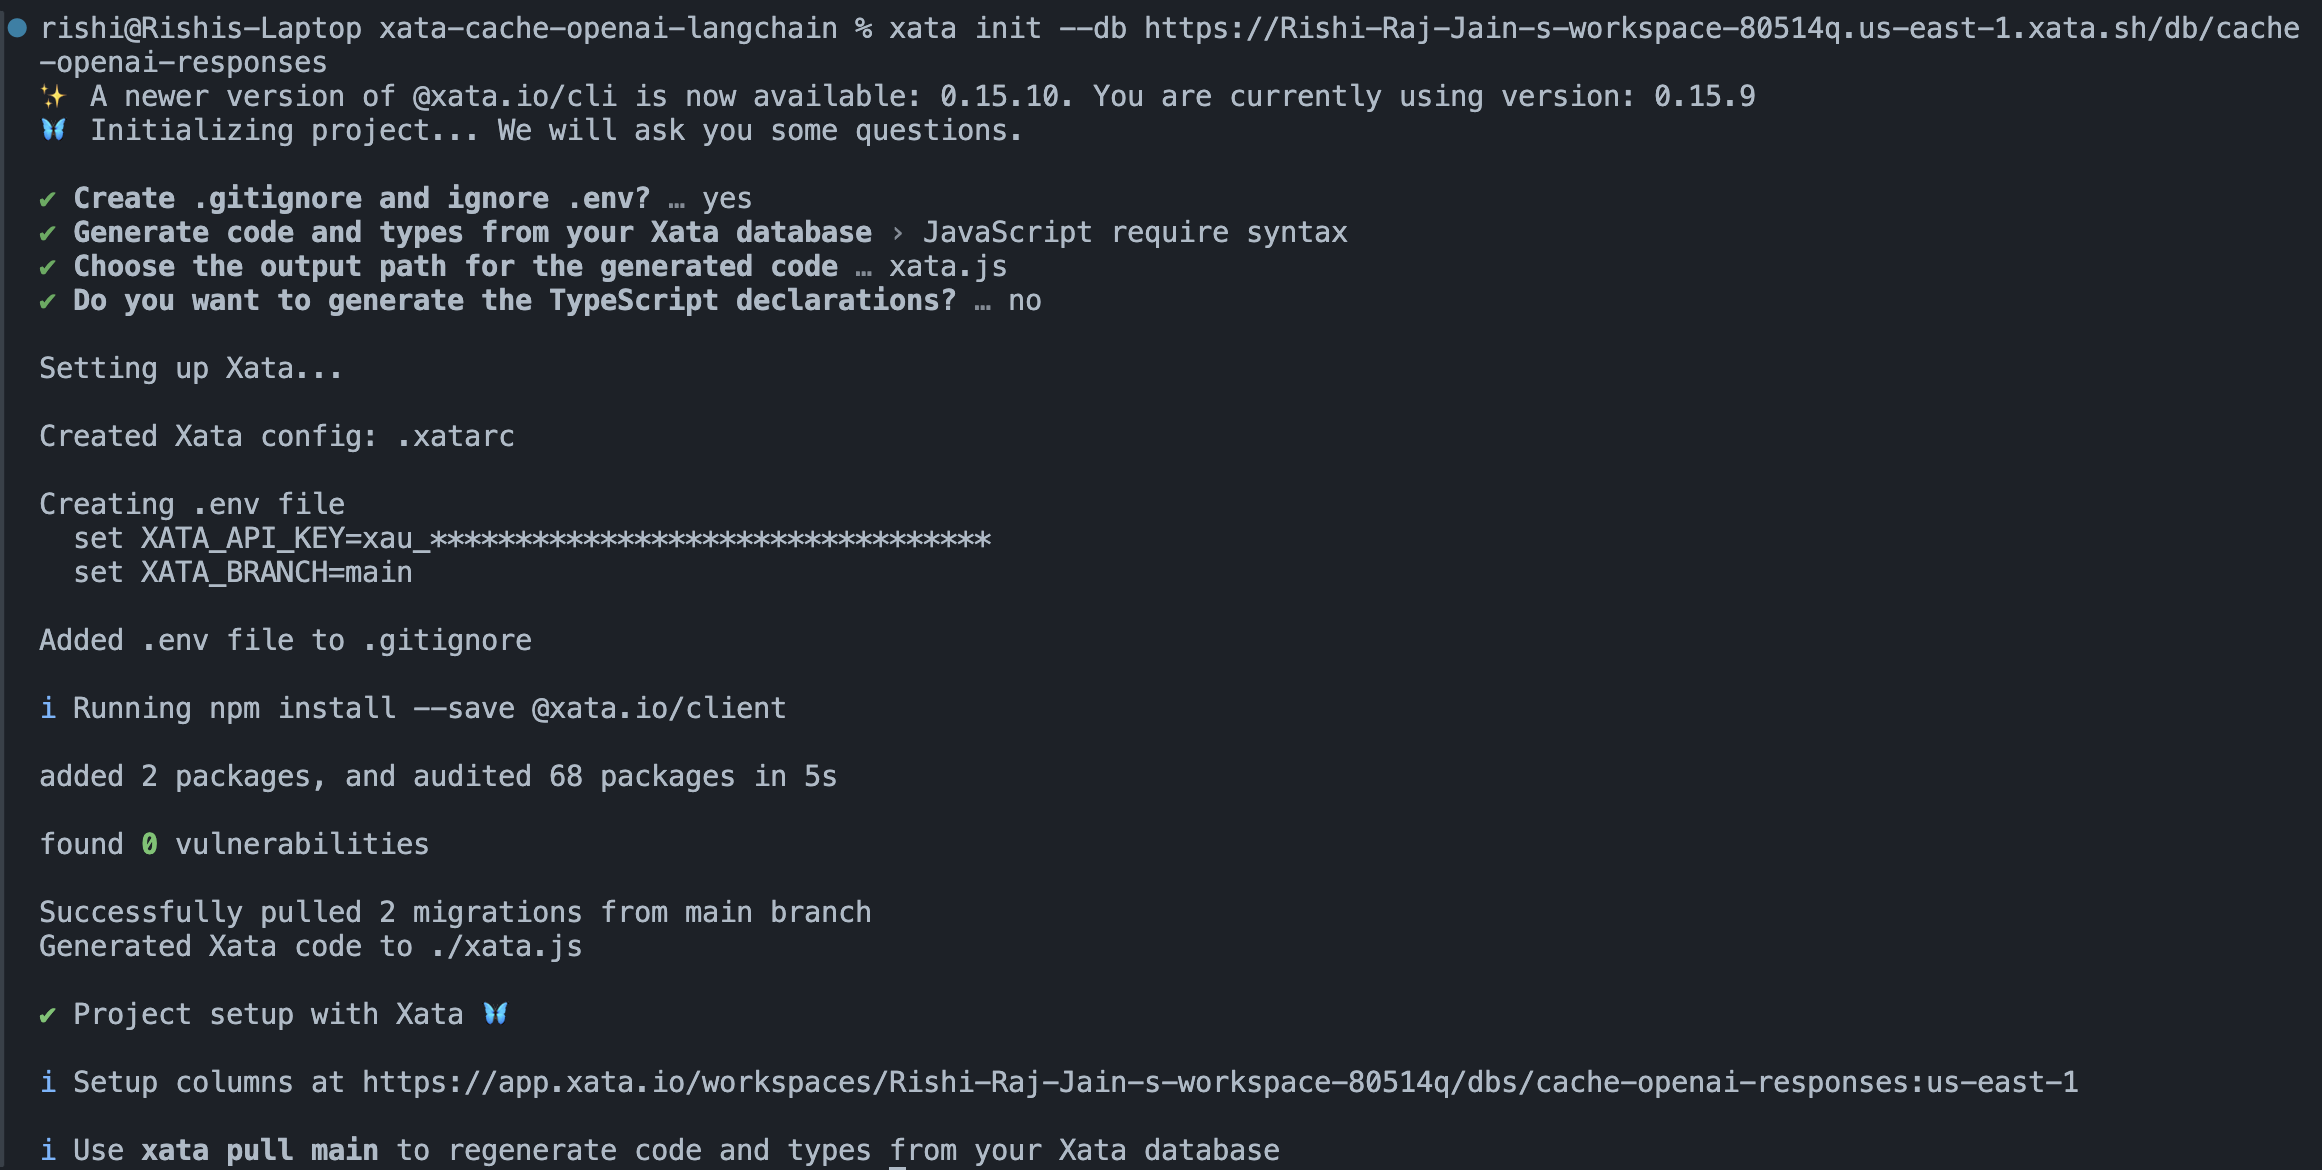Click the JavaScript require syntax selection
Screen dimensions: 2322x1170
click(1135, 233)
